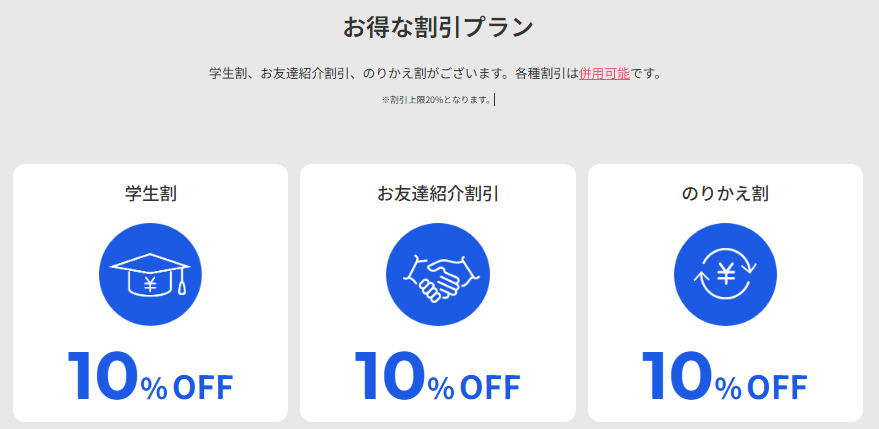Screen dimensions: 879x429
Task: Click 学生割 in the description sentence
Action: pos(228,74)
